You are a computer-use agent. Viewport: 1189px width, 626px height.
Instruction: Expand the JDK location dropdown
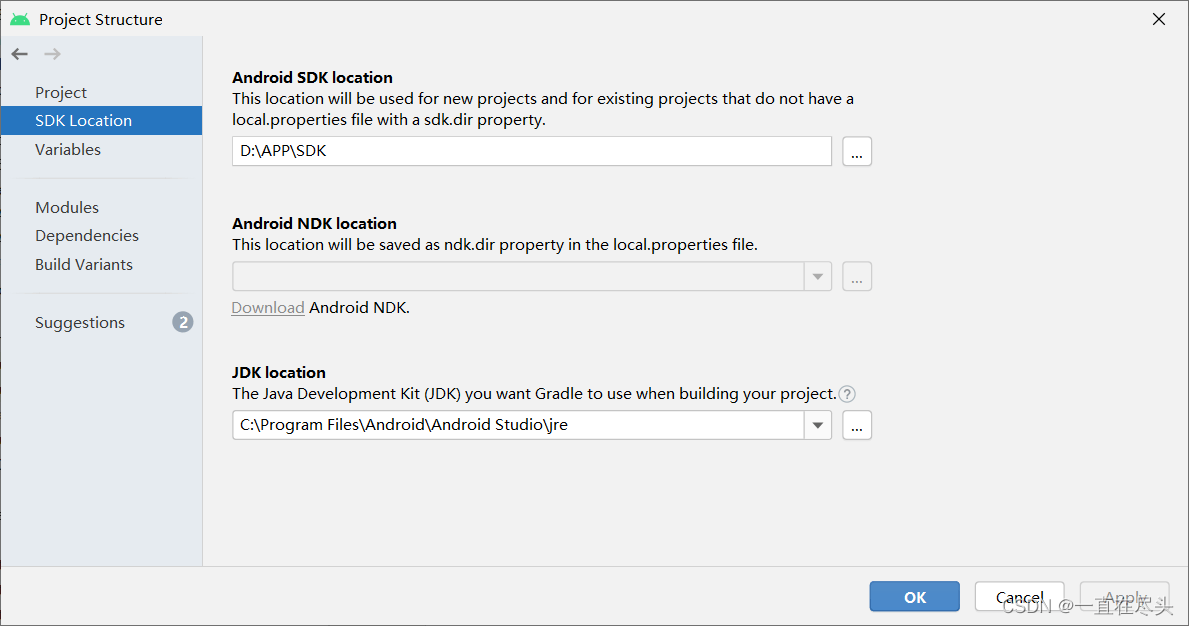pyautogui.click(x=817, y=425)
